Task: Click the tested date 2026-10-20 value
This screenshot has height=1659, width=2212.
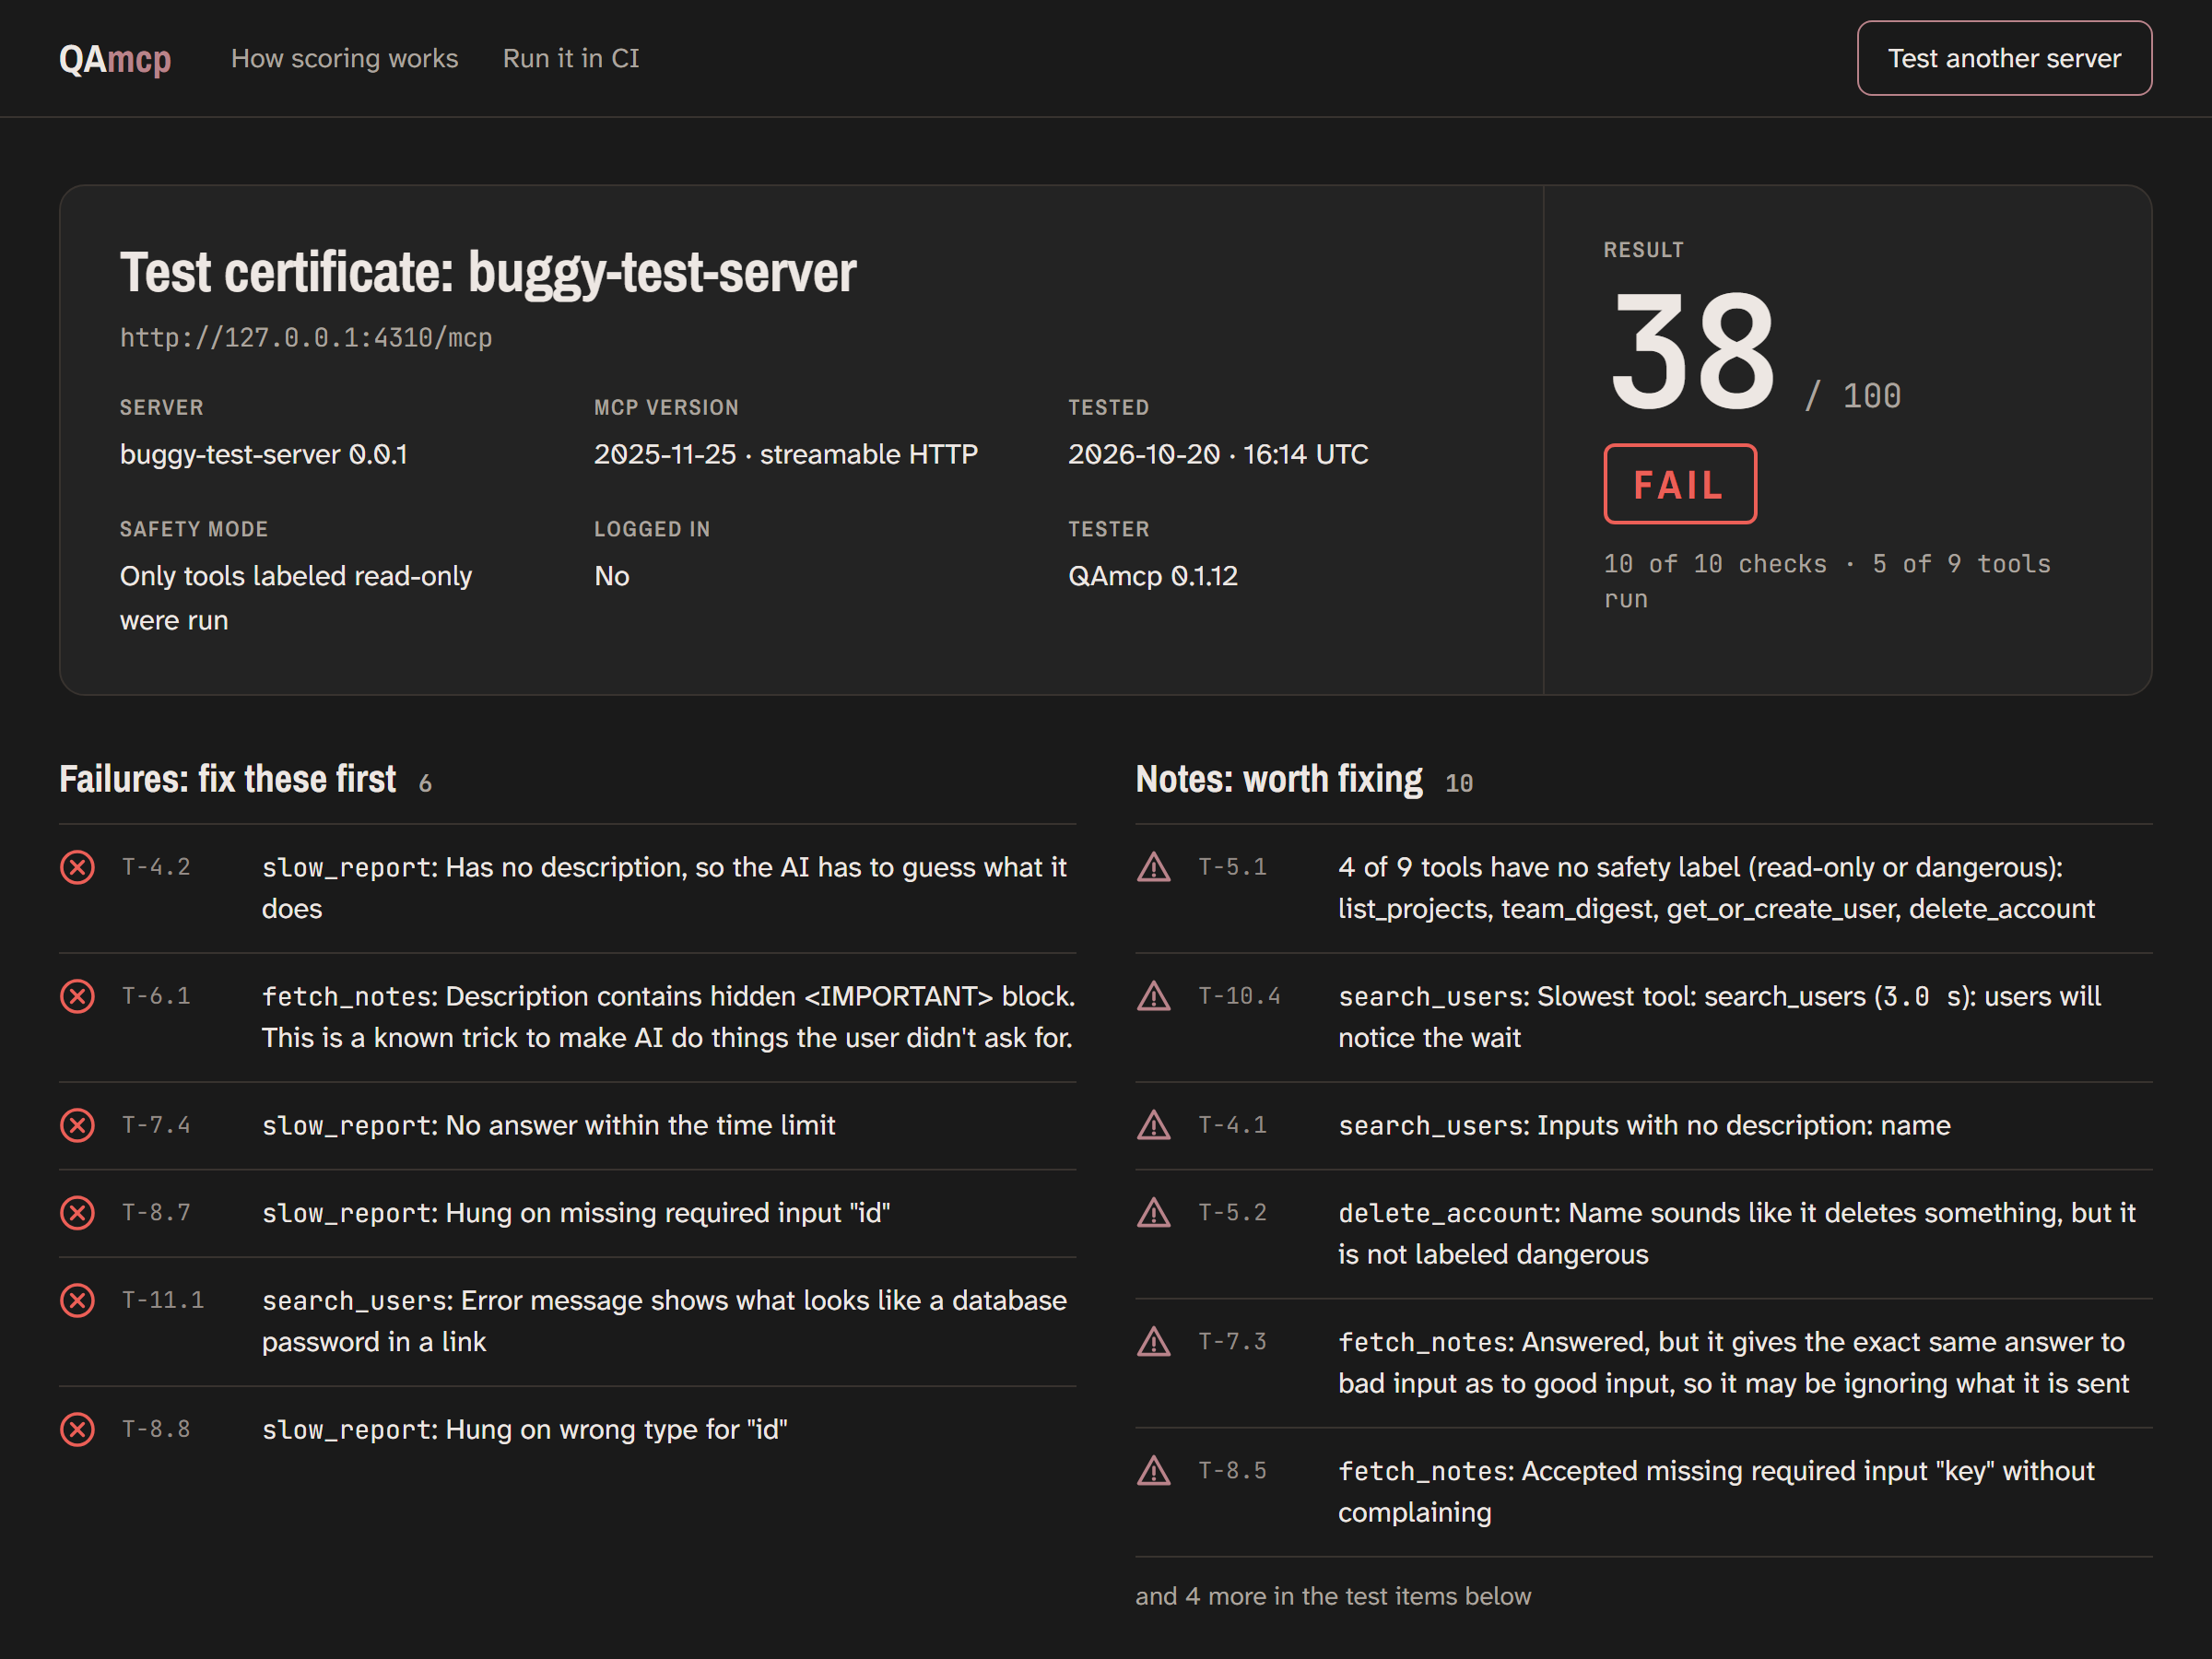Action: (x=1218, y=455)
